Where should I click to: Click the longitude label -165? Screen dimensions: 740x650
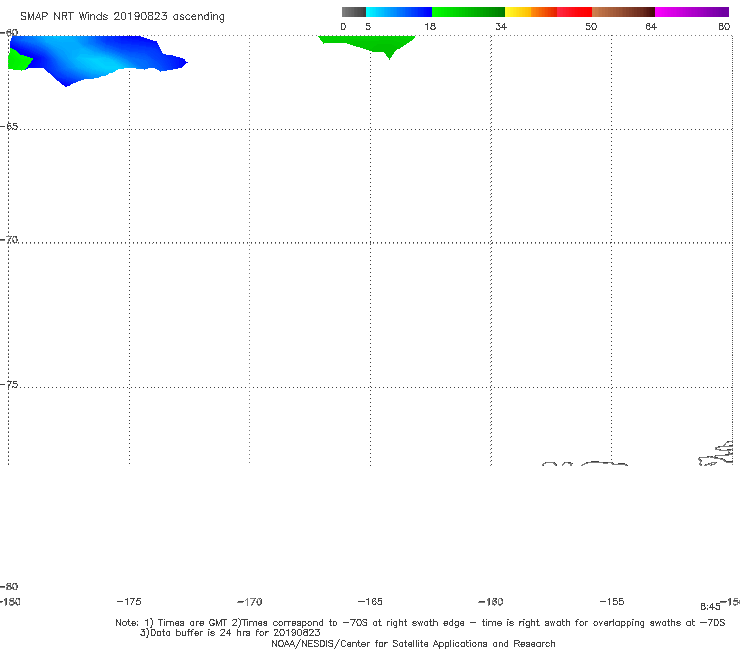click(370, 601)
